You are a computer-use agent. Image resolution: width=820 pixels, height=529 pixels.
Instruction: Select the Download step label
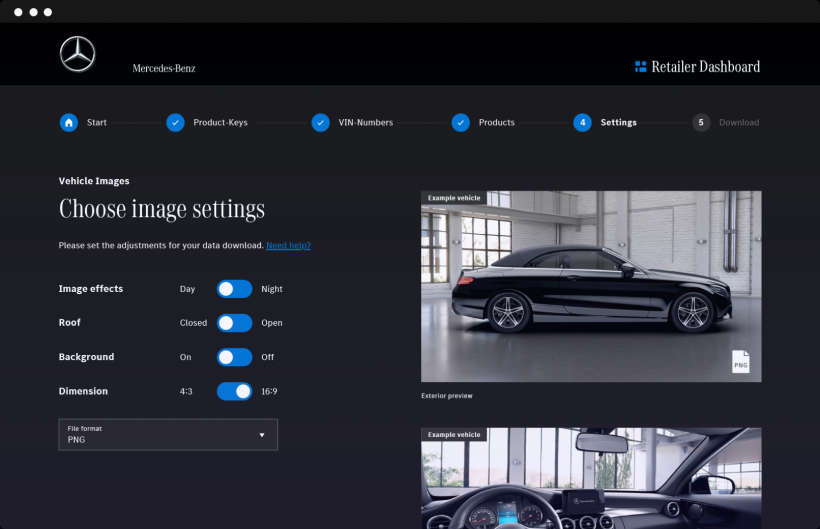tap(739, 122)
